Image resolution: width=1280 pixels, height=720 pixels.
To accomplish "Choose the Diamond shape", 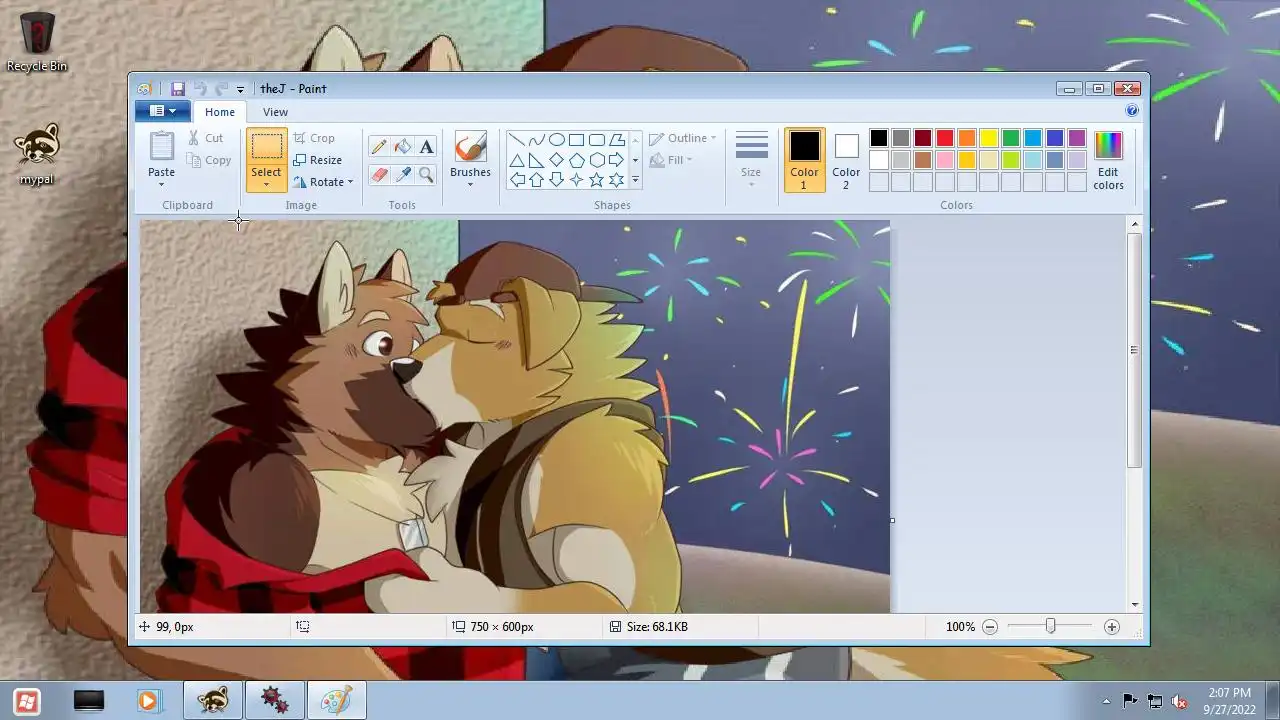I will pos(557,160).
